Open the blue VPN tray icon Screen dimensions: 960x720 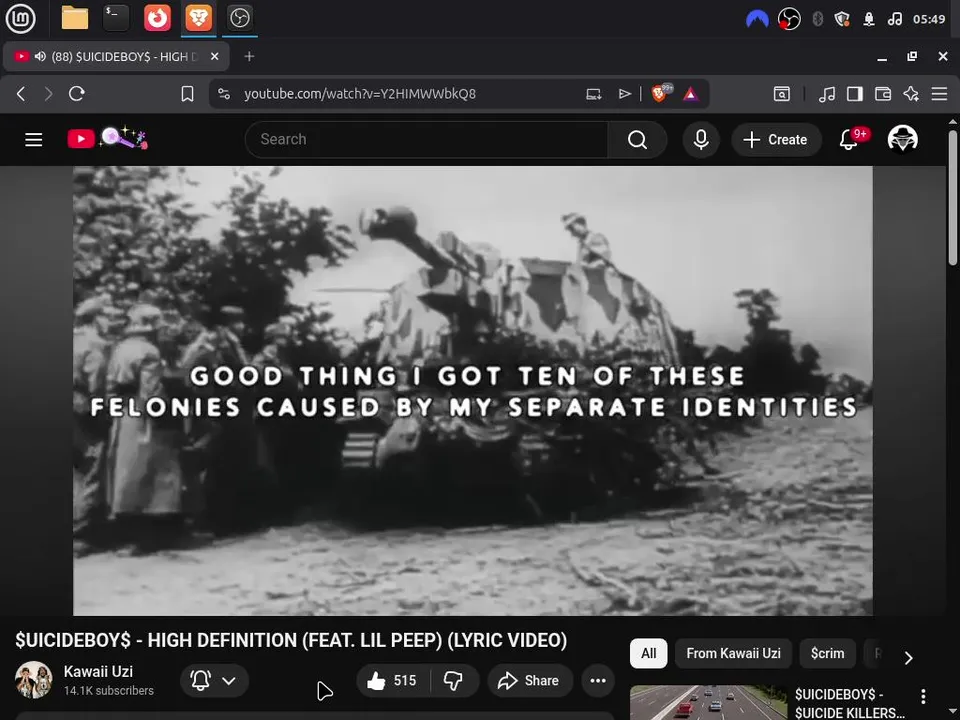[x=757, y=19]
